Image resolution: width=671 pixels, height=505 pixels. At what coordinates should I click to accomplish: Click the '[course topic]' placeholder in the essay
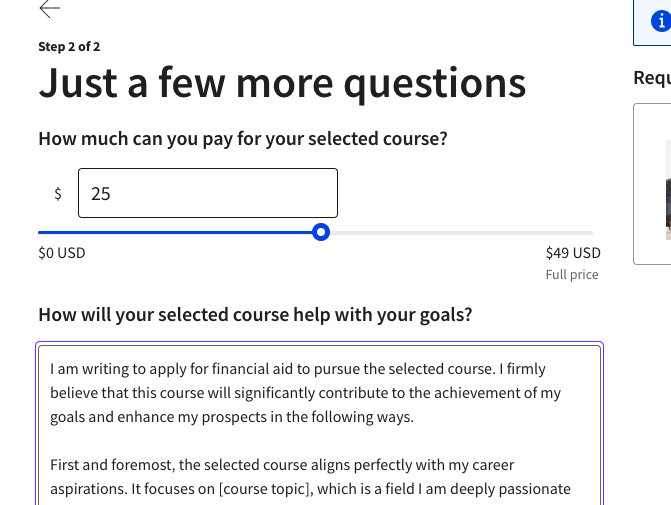tap(266, 489)
